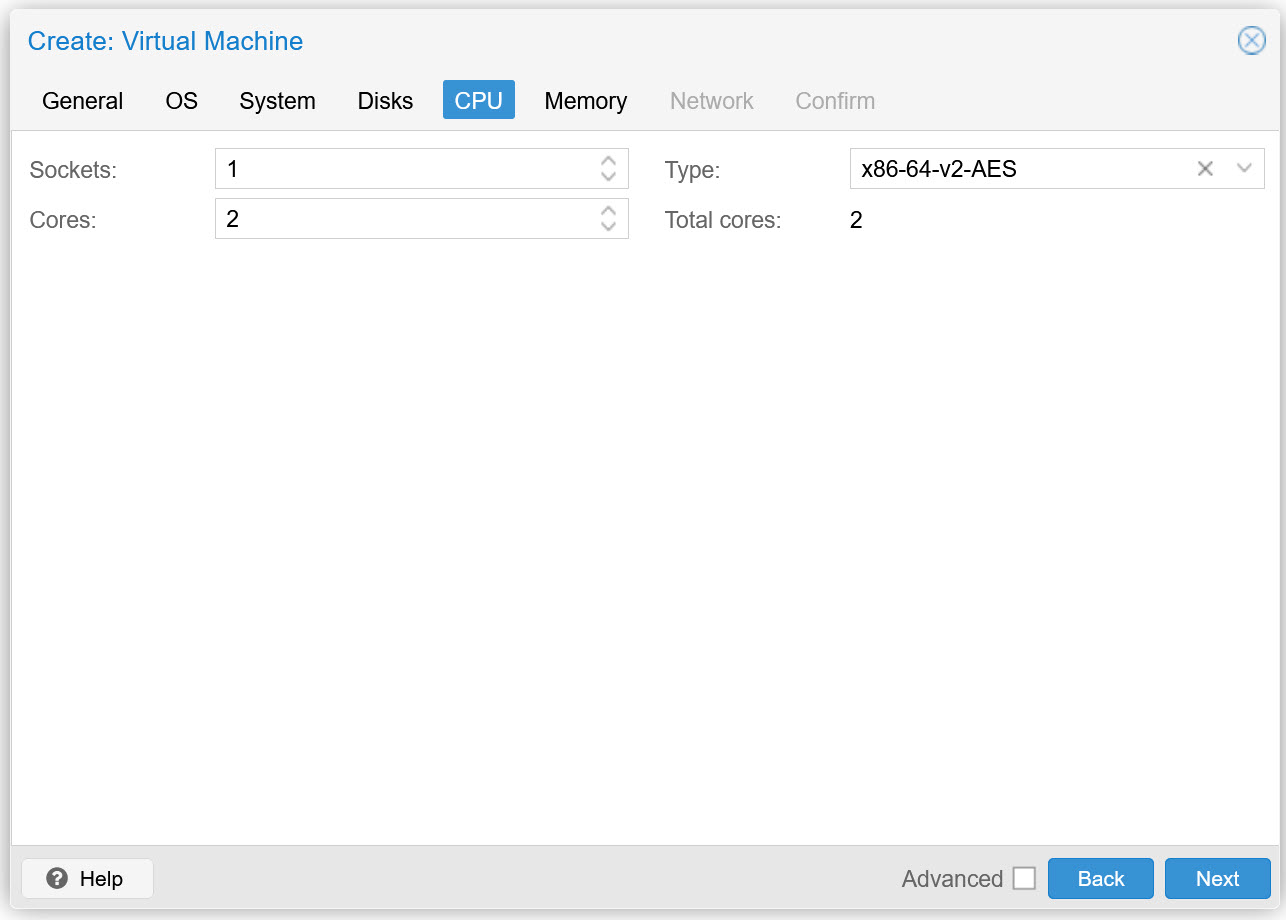The image size is (1286, 920).
Task: Click inside the Sockets input field
Action: point(400,168)
